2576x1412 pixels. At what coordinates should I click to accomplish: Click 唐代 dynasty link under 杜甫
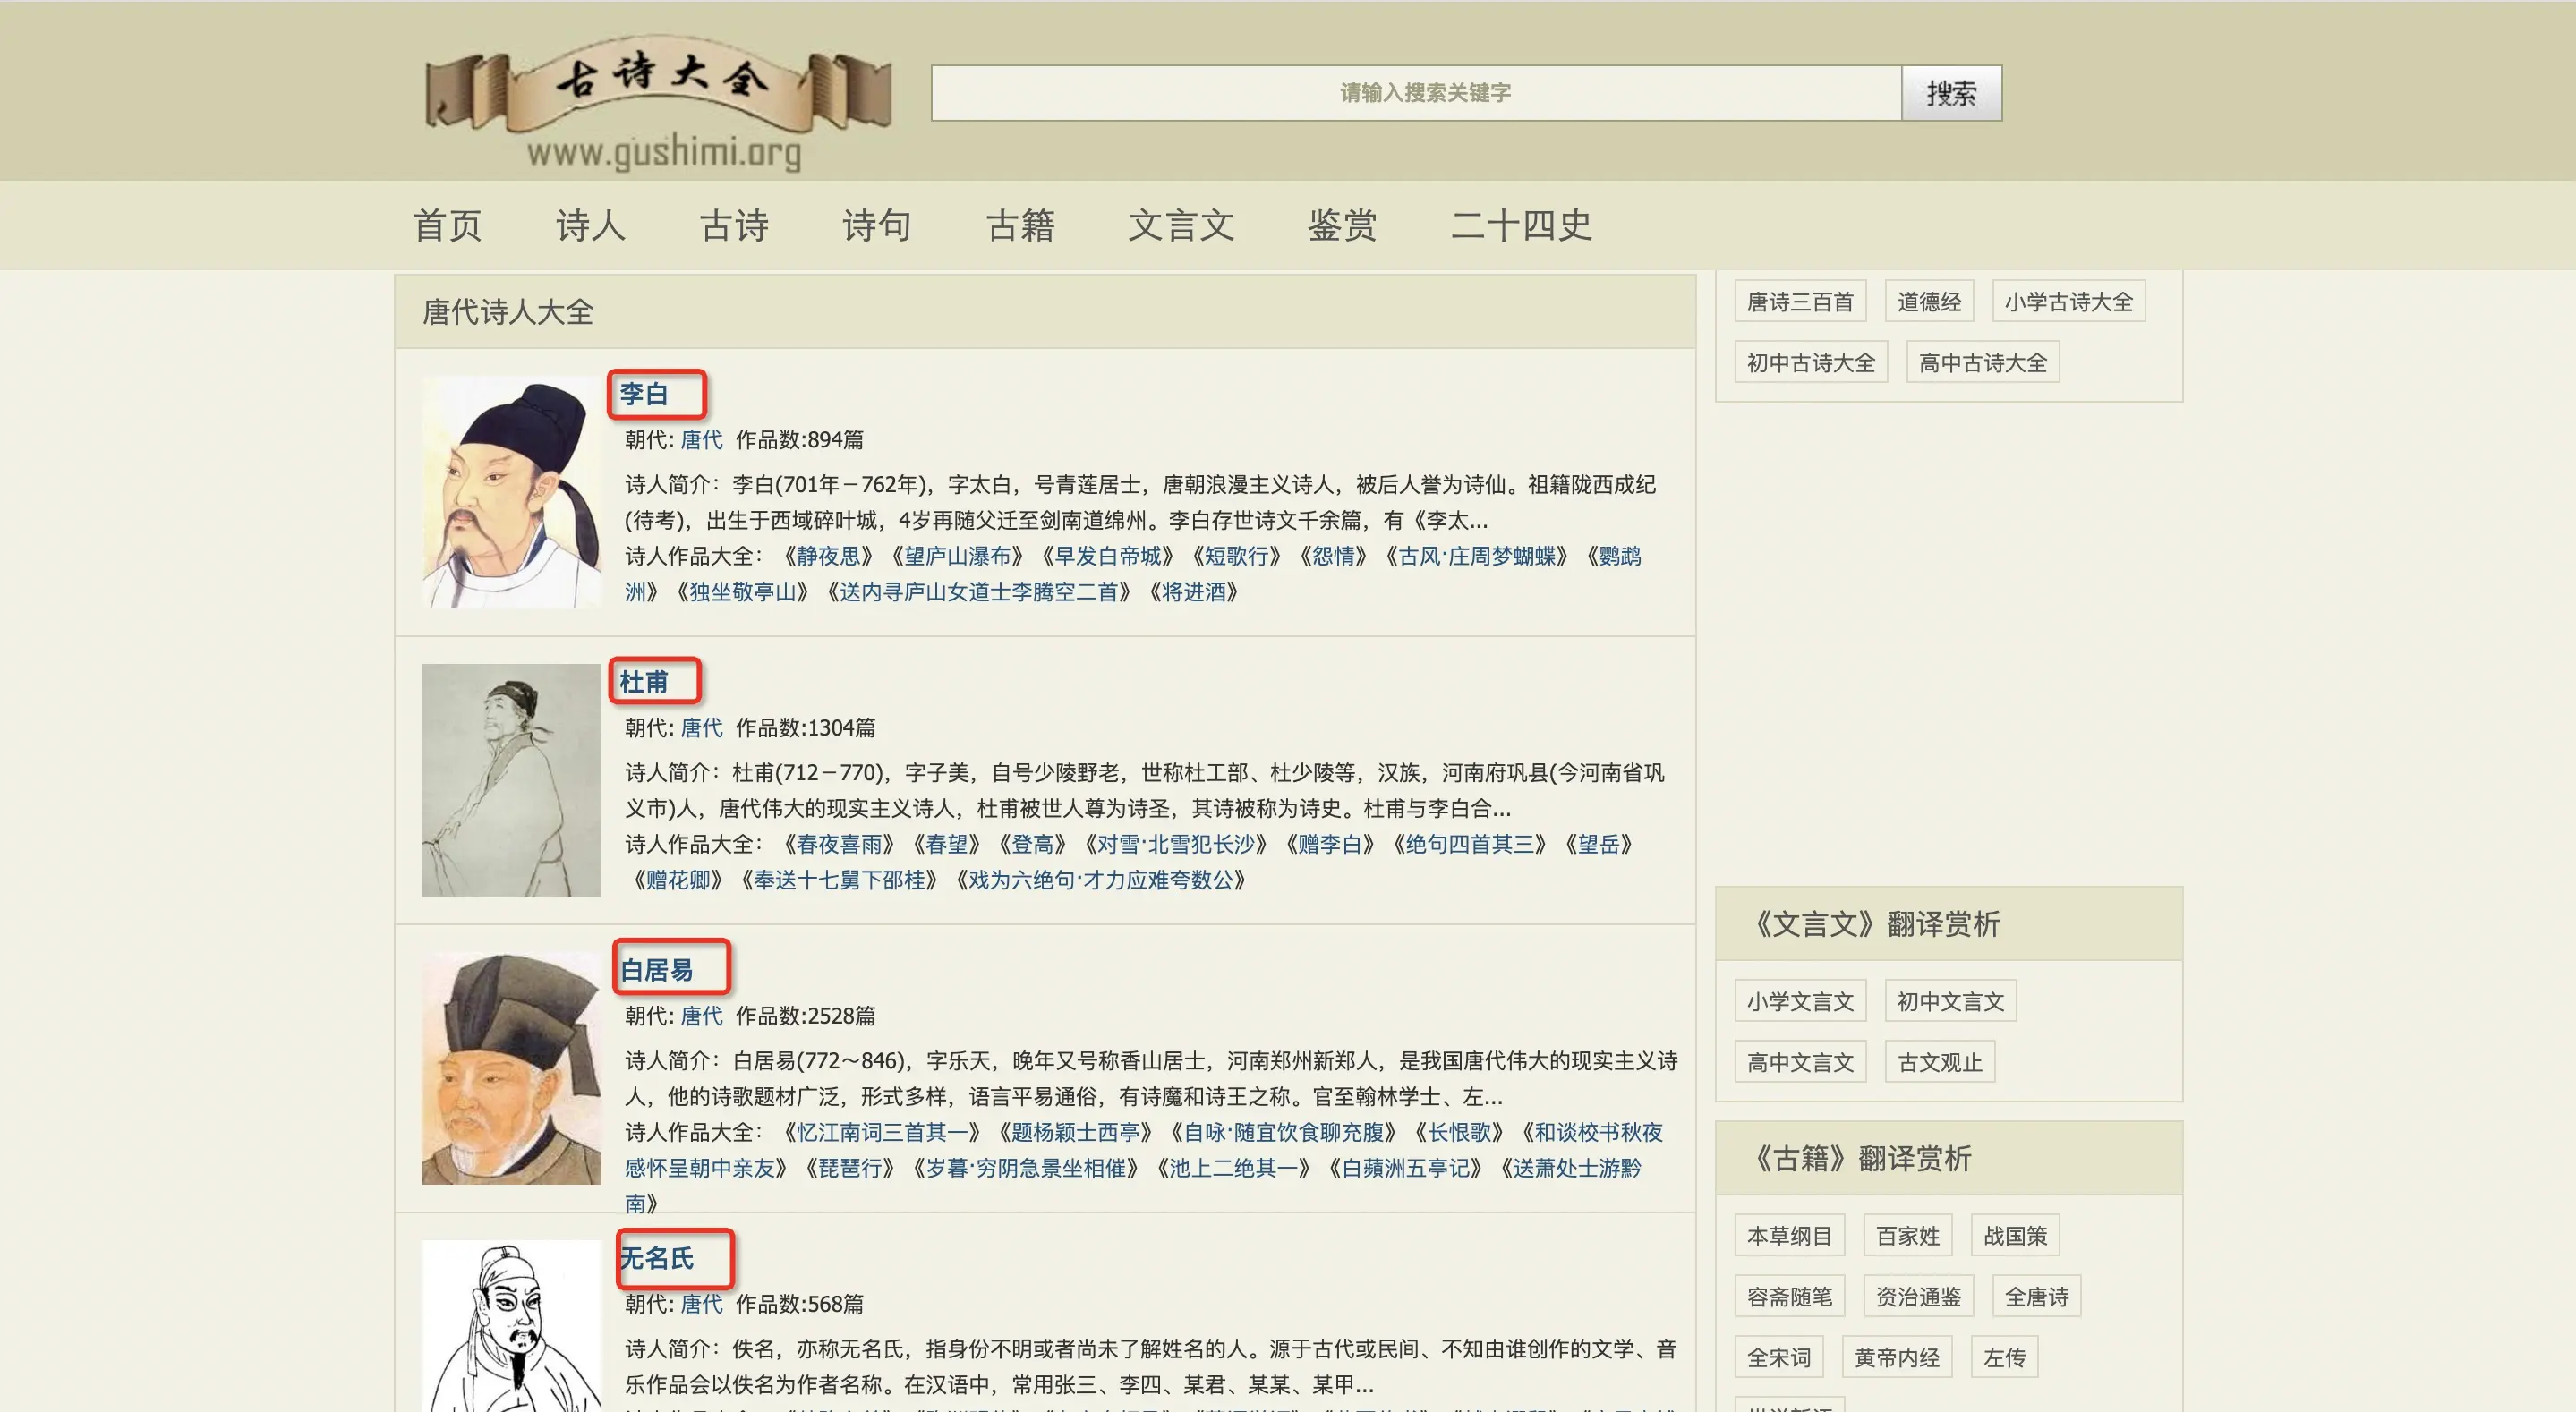(x=701, y=728)
